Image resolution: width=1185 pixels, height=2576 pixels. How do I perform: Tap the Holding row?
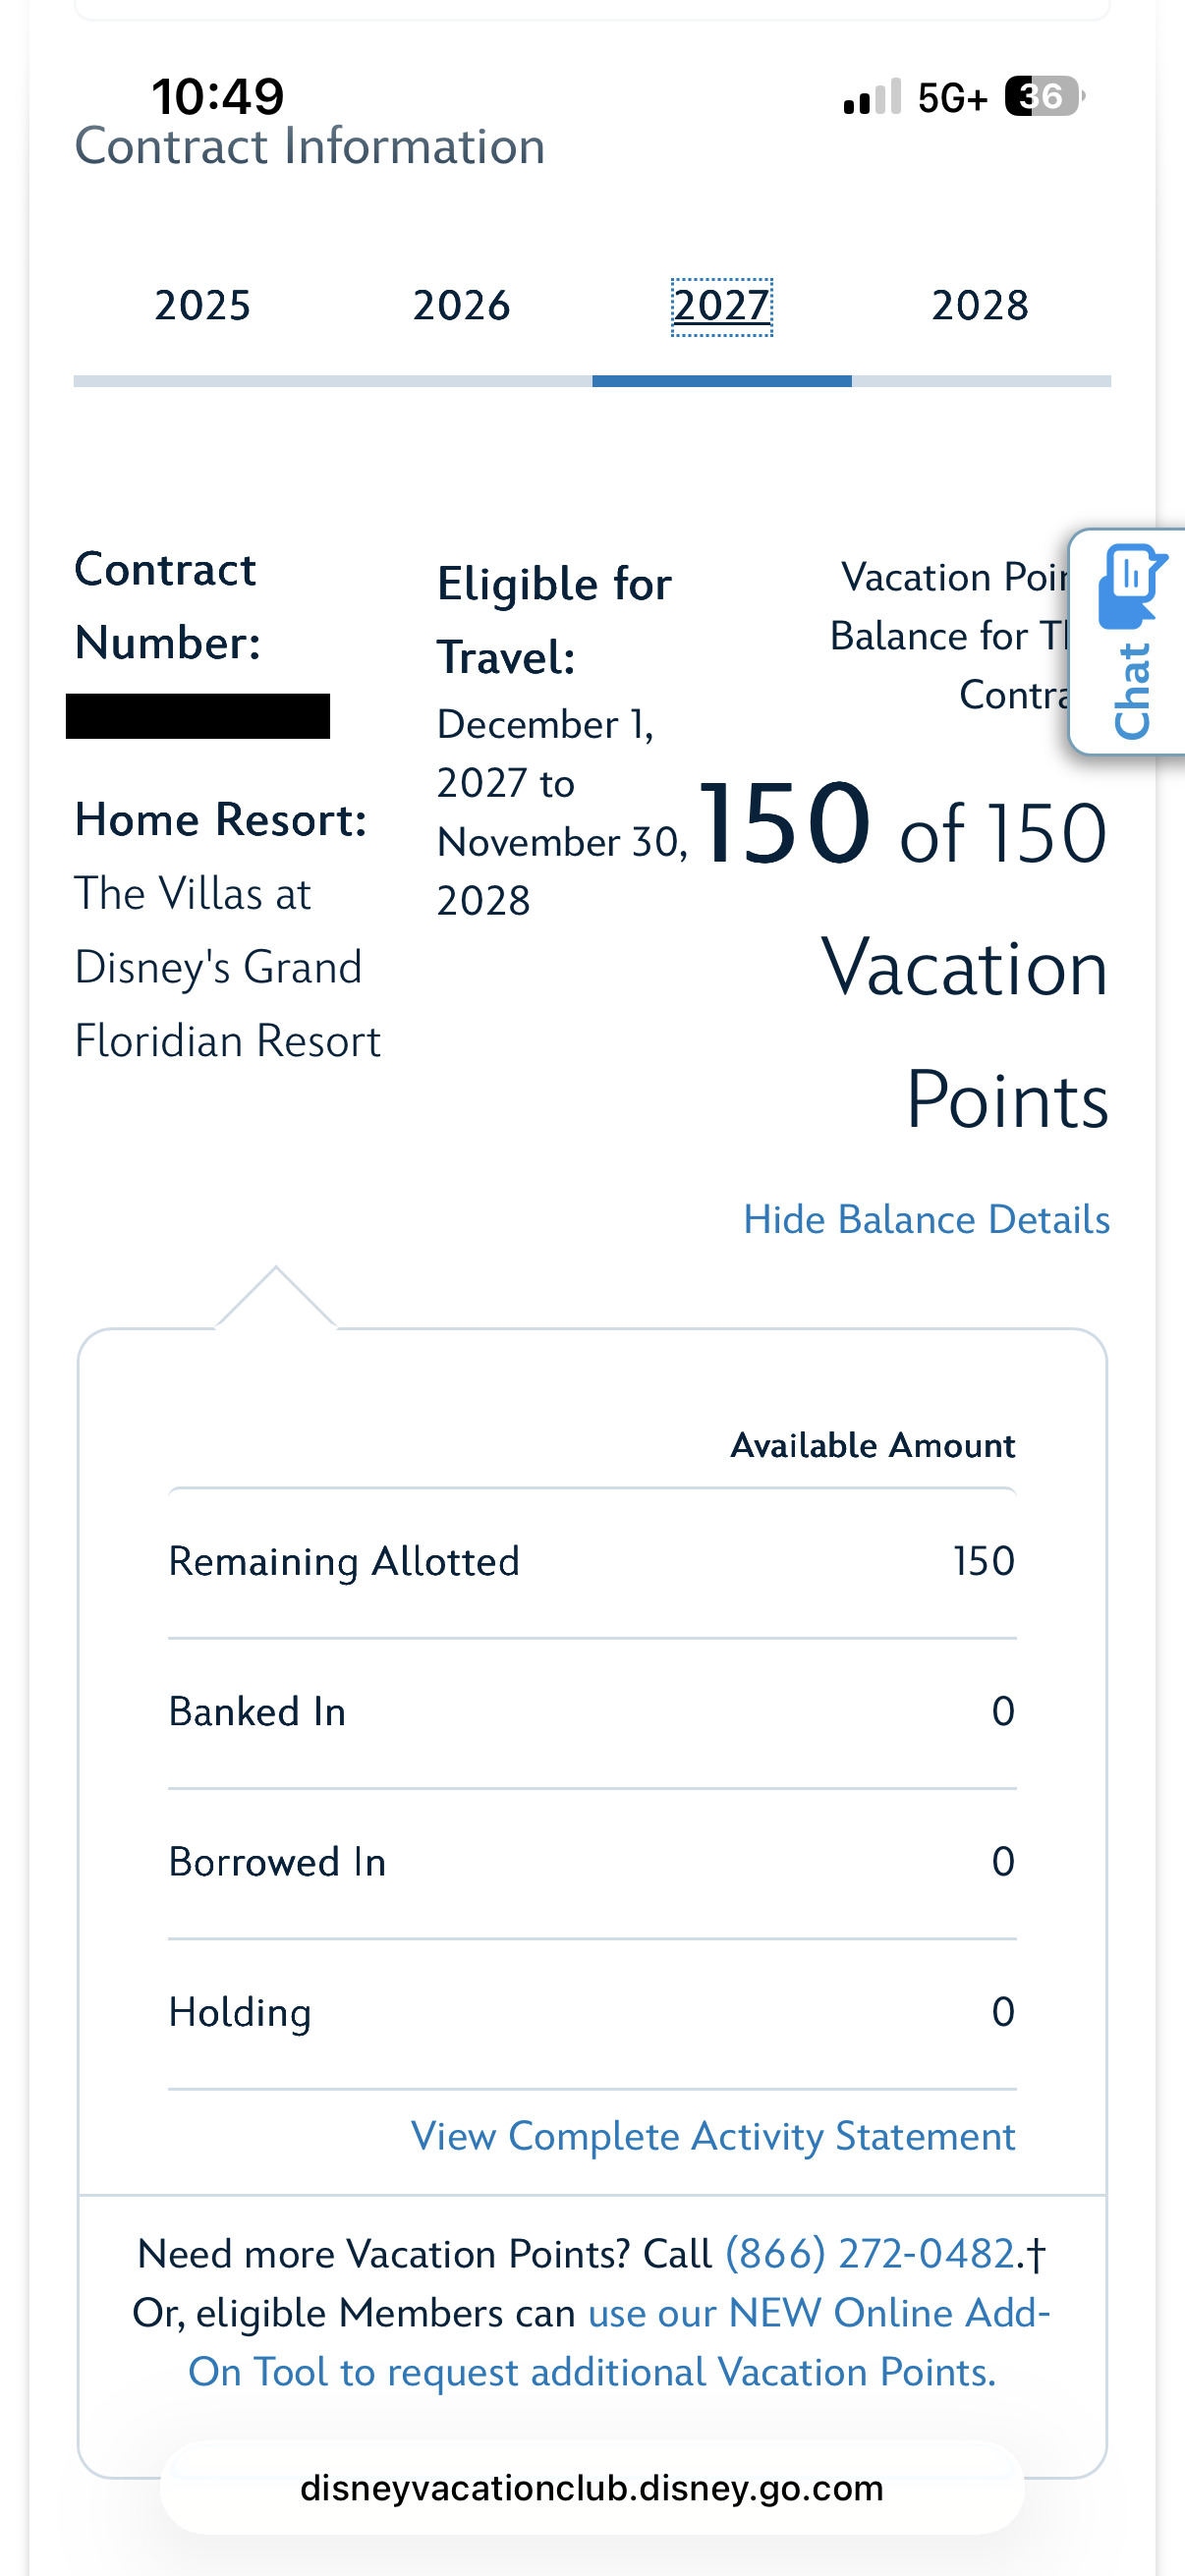click(592, 2012)
